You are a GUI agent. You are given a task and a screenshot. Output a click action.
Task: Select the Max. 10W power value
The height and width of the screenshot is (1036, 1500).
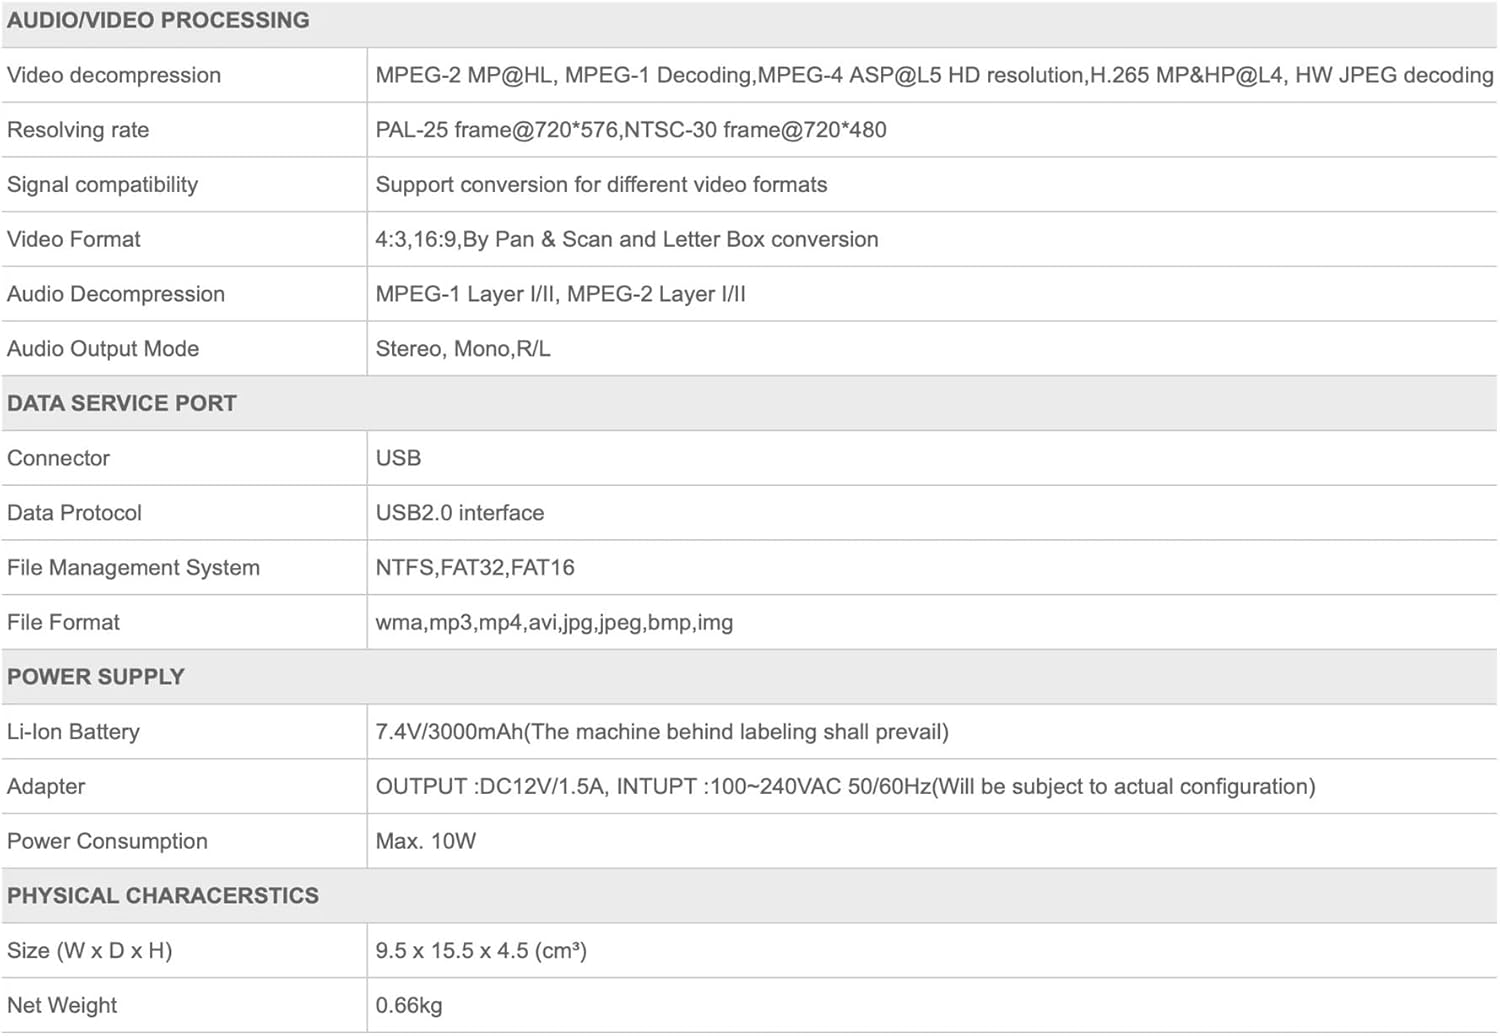[x=426, y=841]
